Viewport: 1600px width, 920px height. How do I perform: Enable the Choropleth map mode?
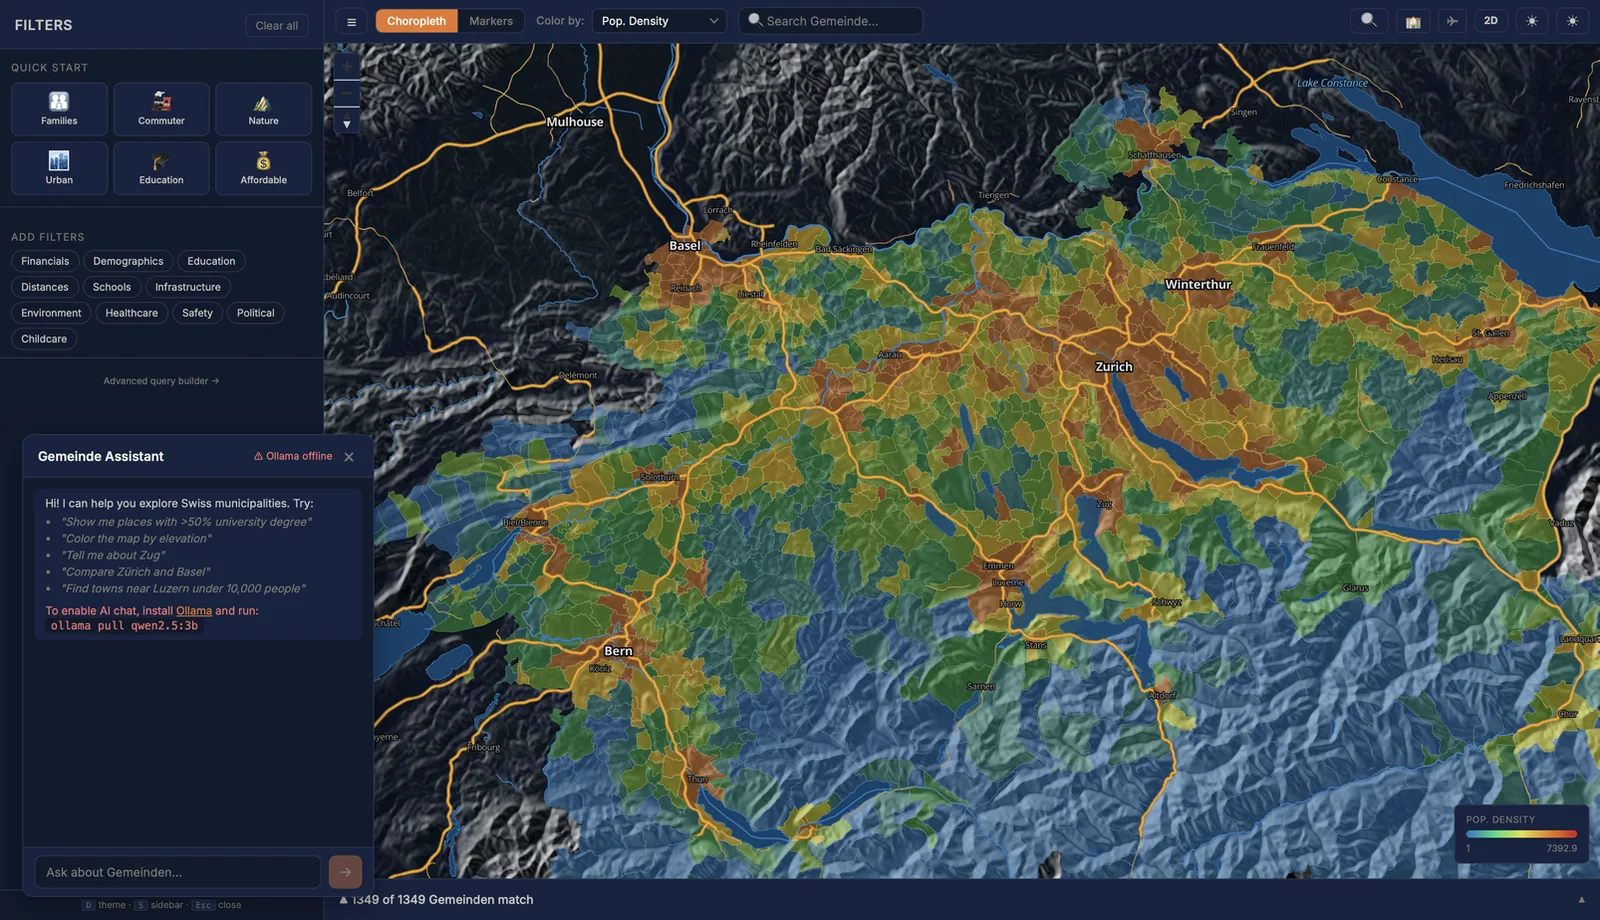[416, 21]
